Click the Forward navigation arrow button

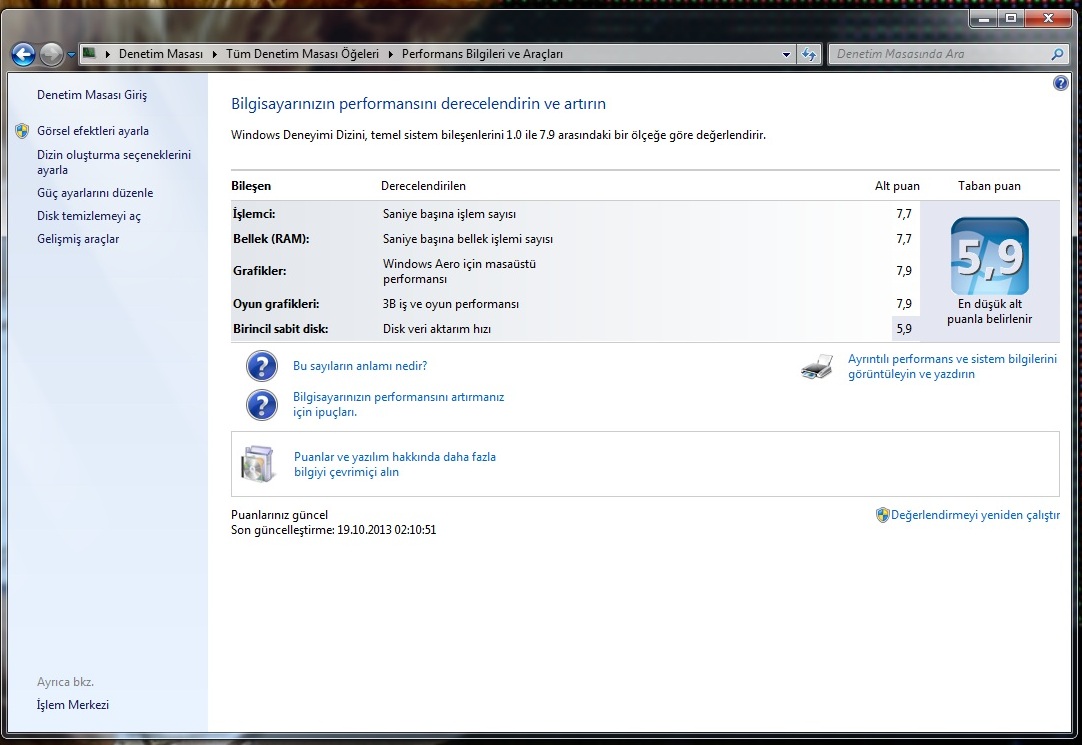[51, 54]
